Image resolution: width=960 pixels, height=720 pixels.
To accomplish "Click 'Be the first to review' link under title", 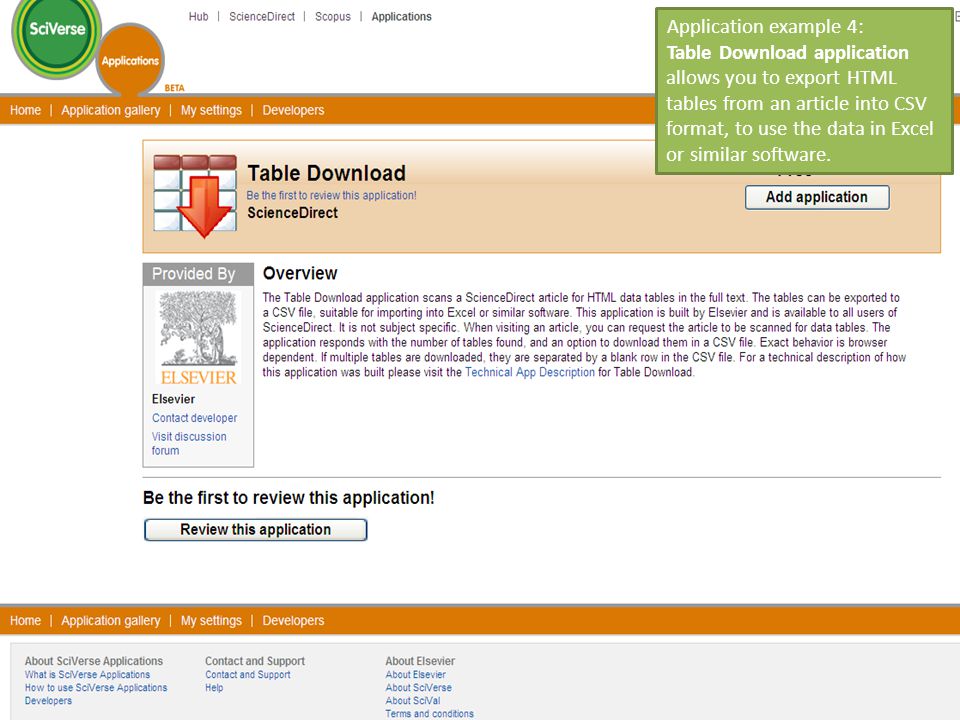I will (x=331, y=195).
